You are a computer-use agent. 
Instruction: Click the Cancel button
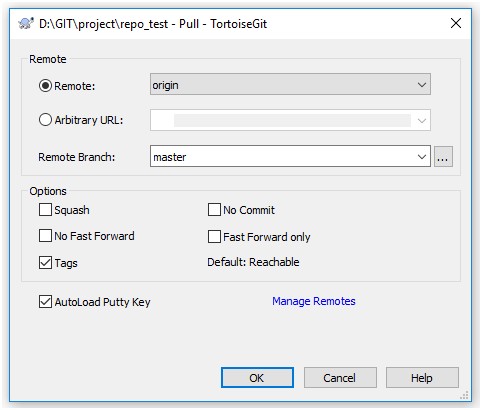pyautogui.click(x=340, y=378)
